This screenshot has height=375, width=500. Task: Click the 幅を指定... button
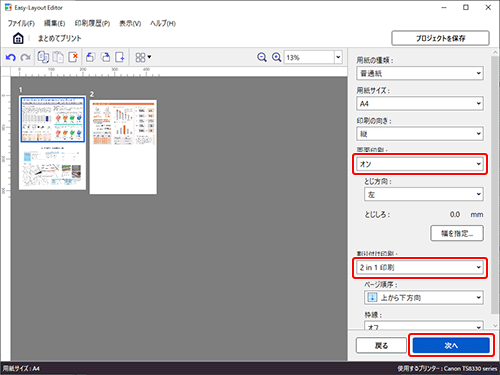(457, 233)
